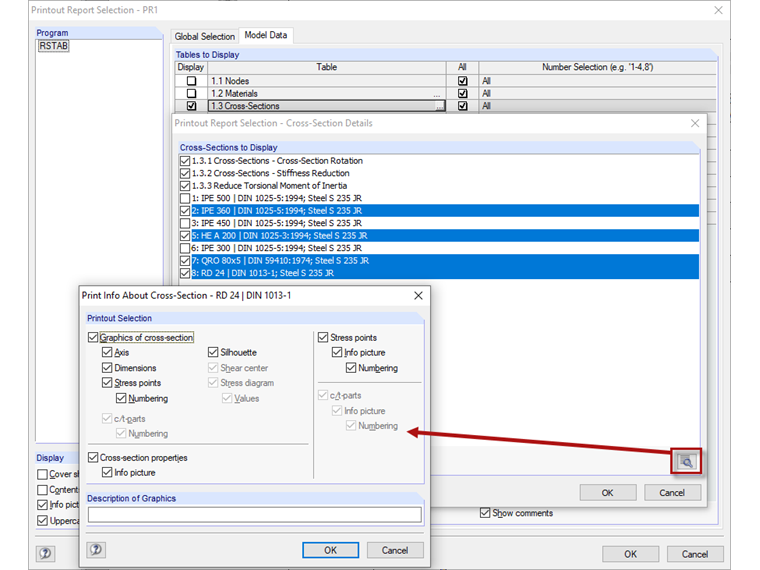Image resolution: width=760 pixels, height=570 pixels.
Task: Uncheck display box for 1.3 Cross-Sections
Action: (x=191, y=106)
